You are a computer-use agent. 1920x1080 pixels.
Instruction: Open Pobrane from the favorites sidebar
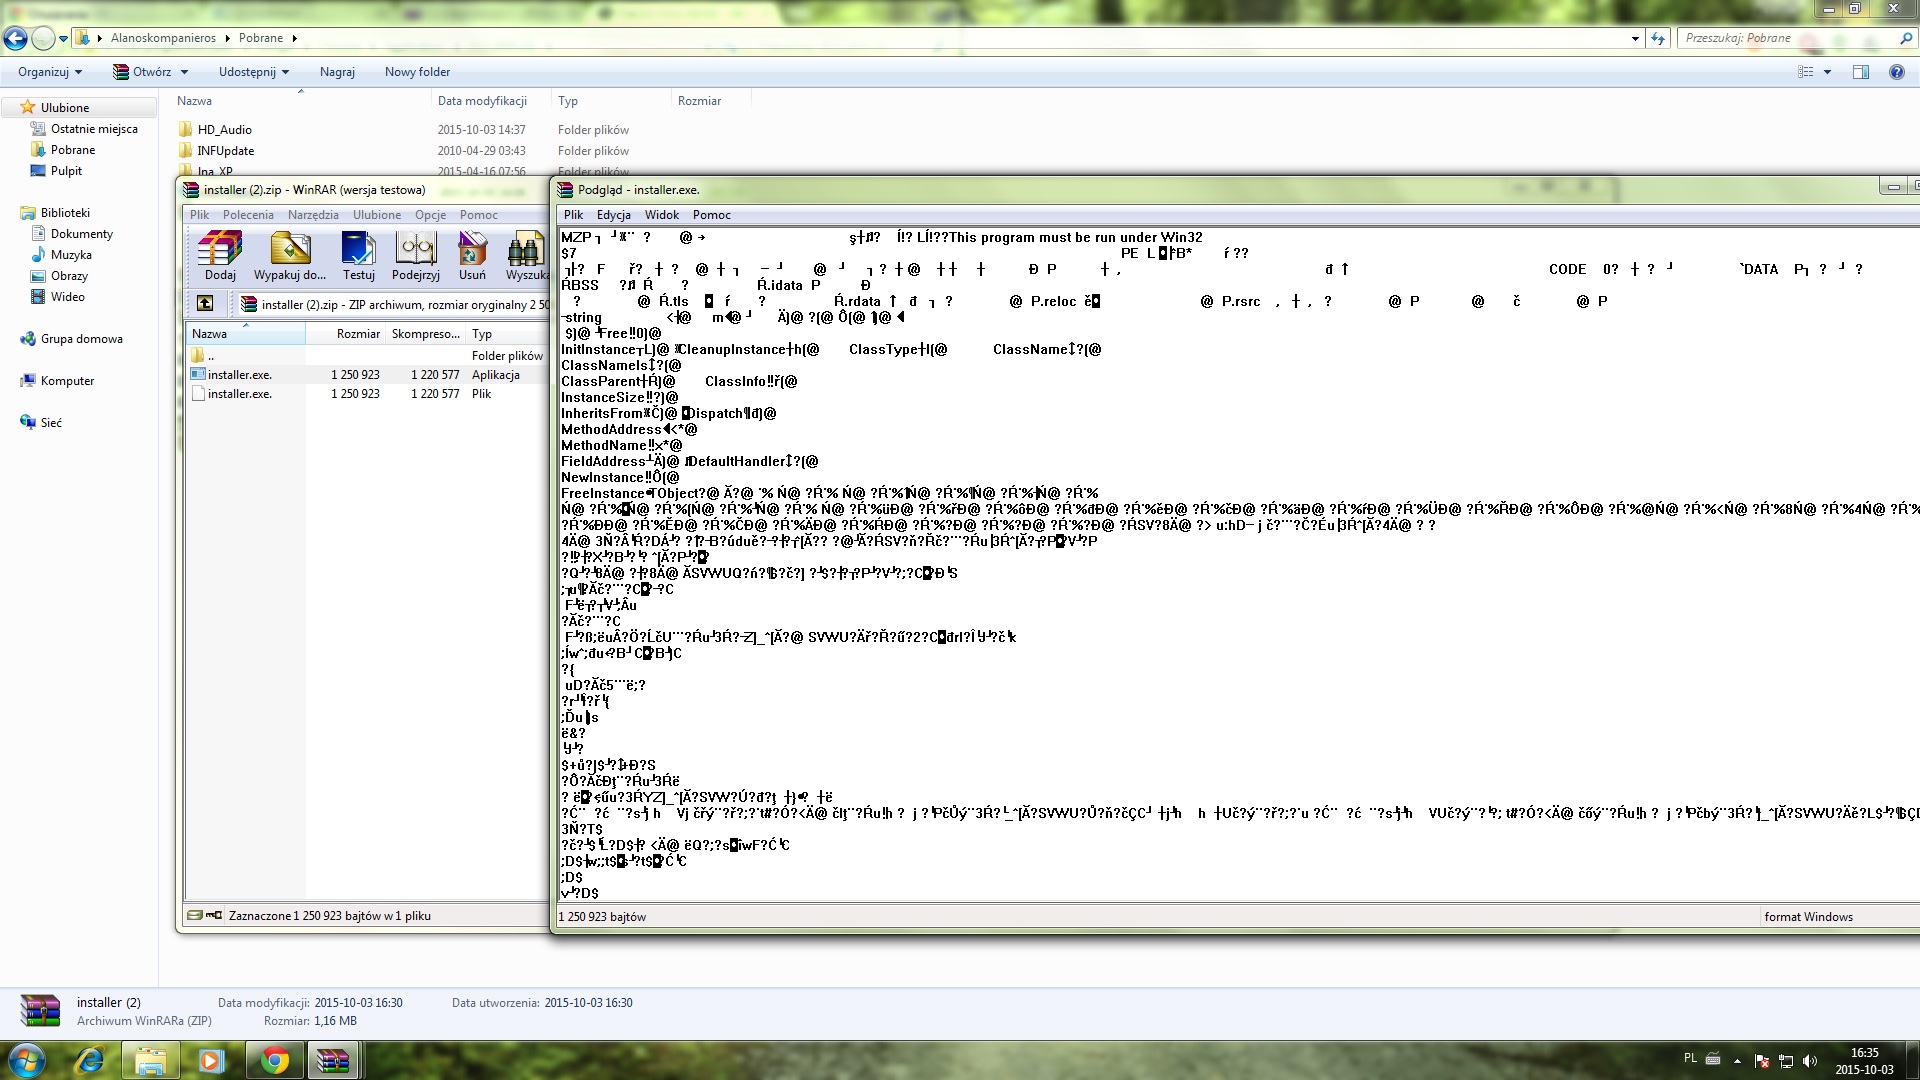tap(71, 149)
